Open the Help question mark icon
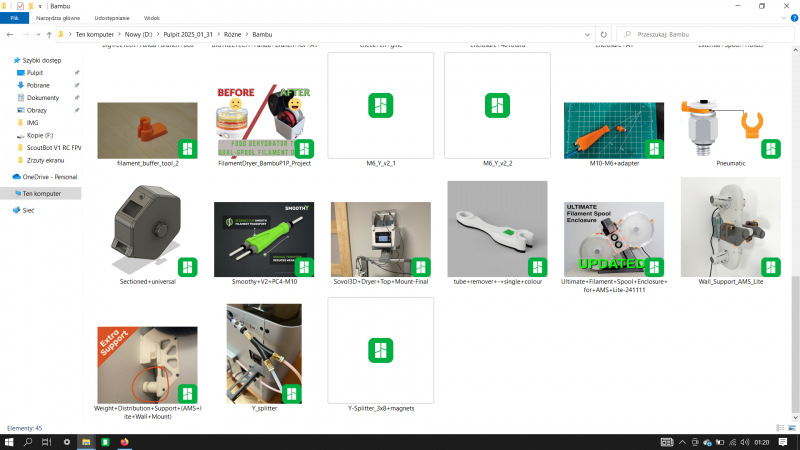This screenshot has height=450, width=800. click(x=794, y=18)
